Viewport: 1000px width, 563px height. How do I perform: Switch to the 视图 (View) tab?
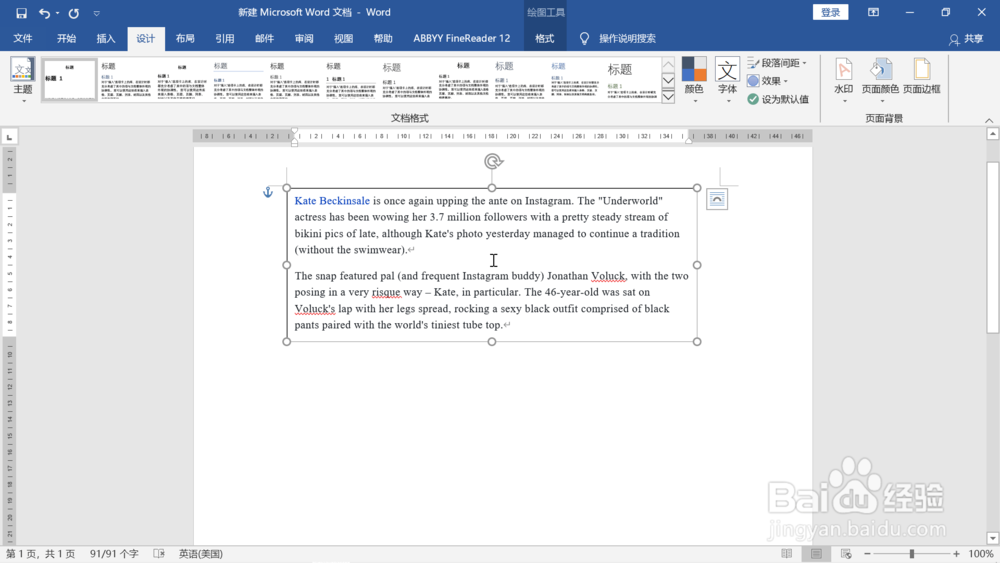coord(343,38)
